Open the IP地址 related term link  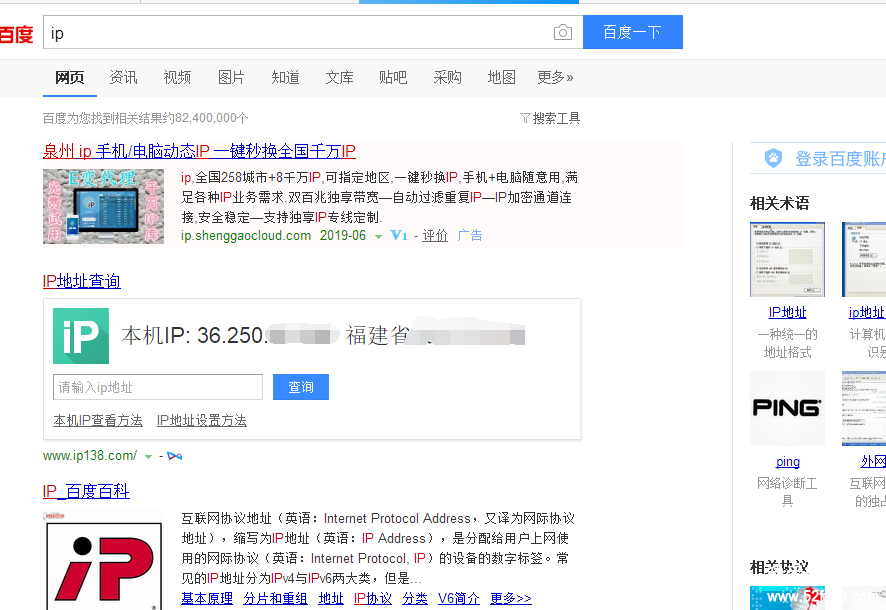787,312
